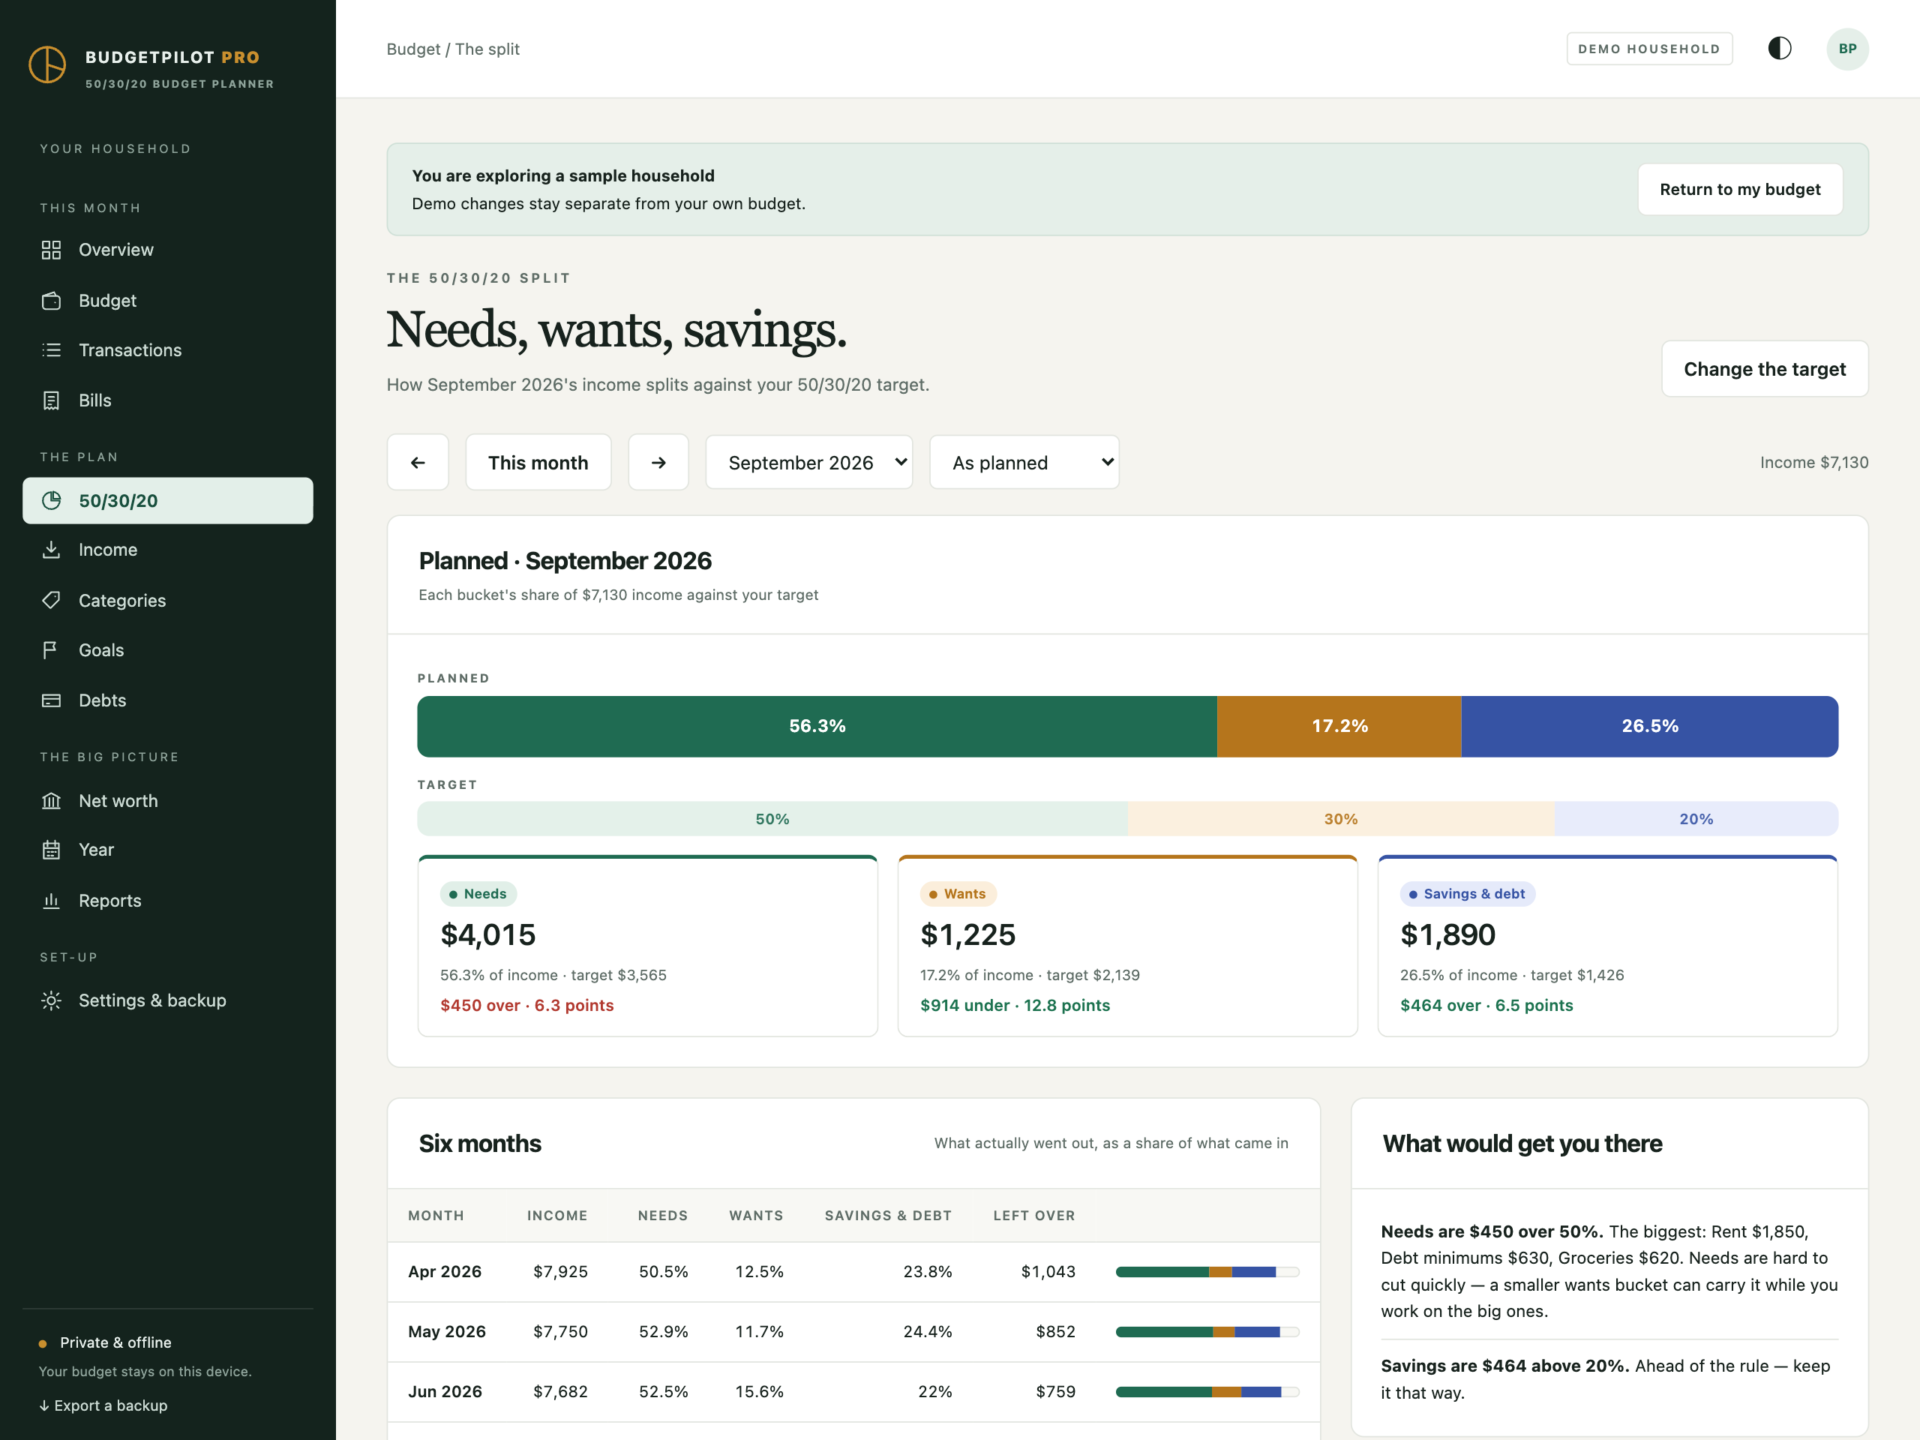Click the Goals flag icon
The height and width of the screenshot is (1440, 1920).
[51, 650]
